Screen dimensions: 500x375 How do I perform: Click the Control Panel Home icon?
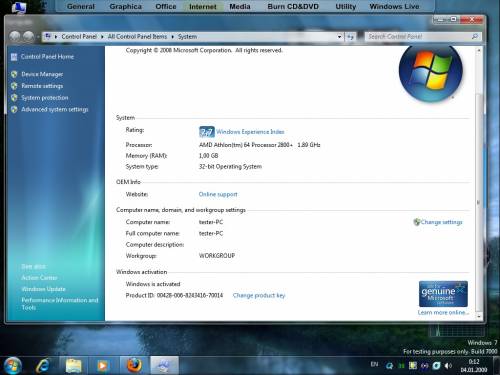coord(14,57)
